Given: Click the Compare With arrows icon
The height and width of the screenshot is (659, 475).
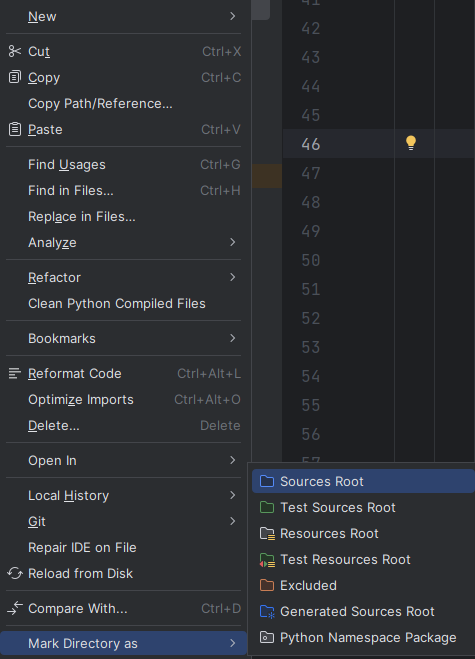Looking at the screenshot, I should point(15,608).
